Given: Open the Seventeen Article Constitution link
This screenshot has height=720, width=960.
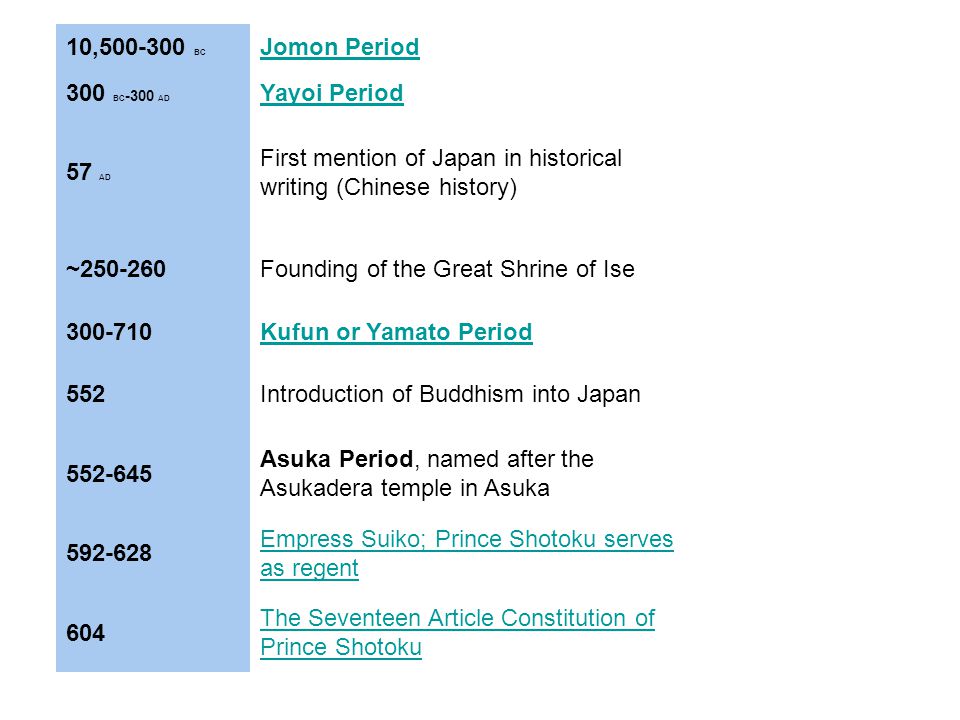Looking at the screenshot, I should (x=457, y=632).
